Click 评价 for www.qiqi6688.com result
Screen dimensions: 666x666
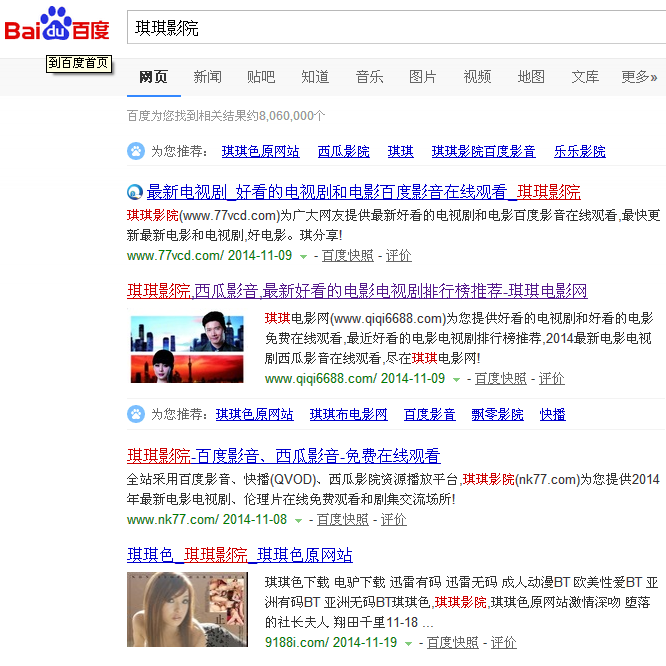[551, 379]
